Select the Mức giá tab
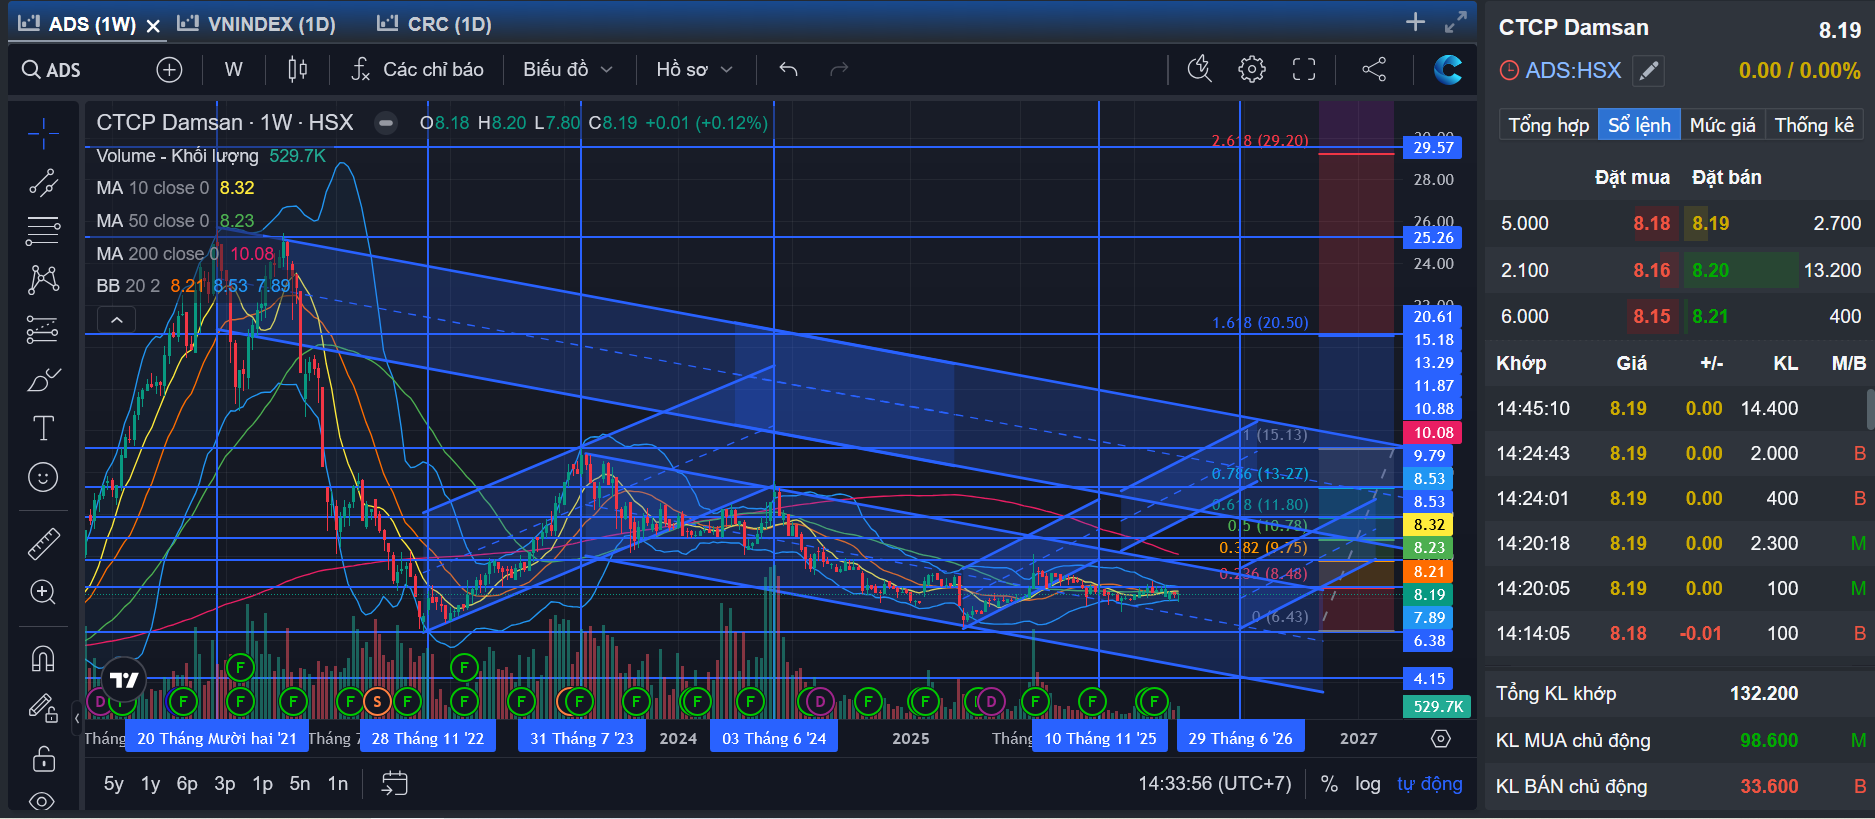 (x=1722, y=125)
